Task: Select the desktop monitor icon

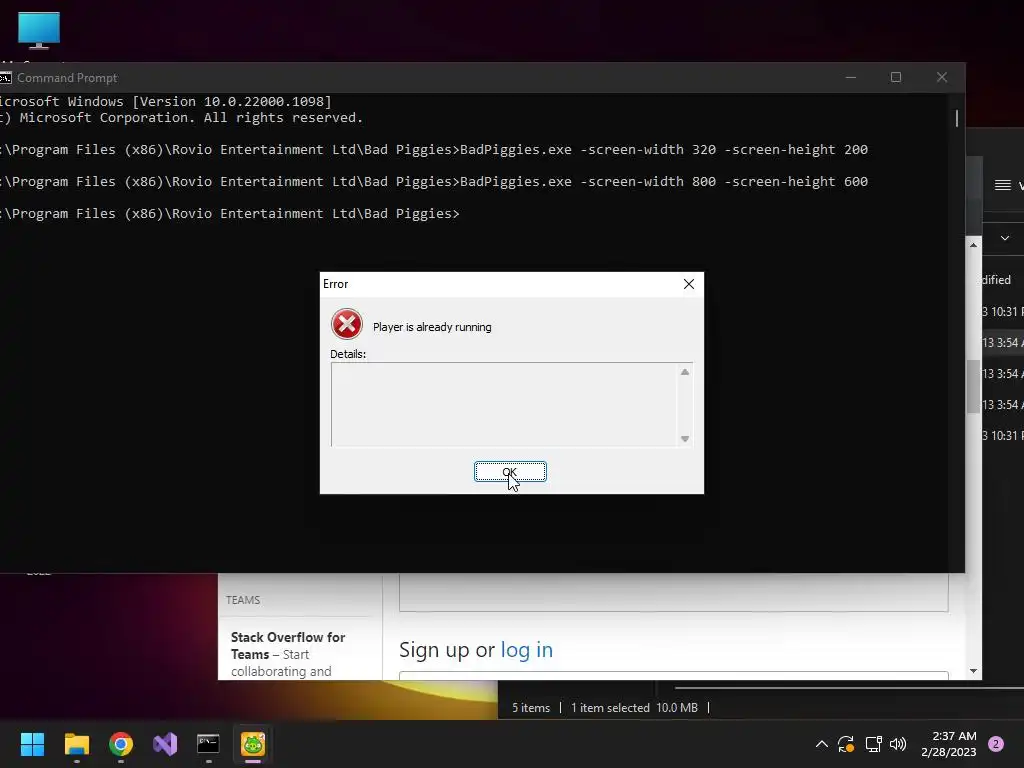Action: coord(39,31)
